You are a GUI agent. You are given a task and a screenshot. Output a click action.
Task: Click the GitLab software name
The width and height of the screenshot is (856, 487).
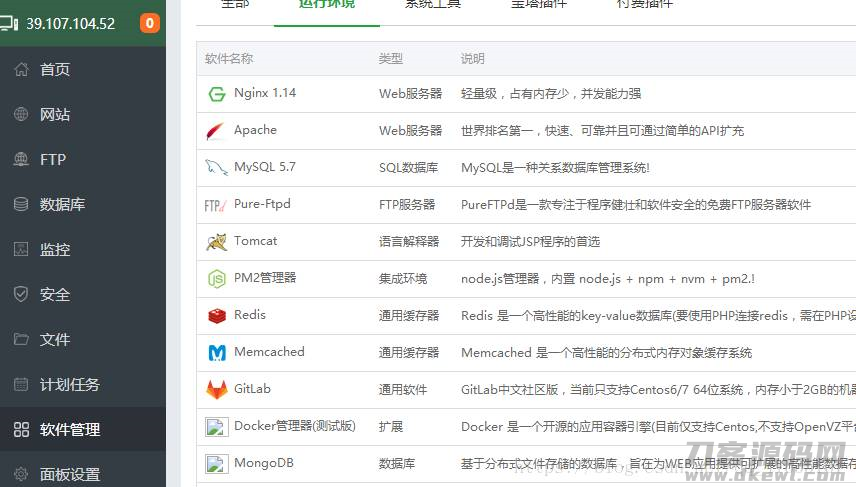252,389
